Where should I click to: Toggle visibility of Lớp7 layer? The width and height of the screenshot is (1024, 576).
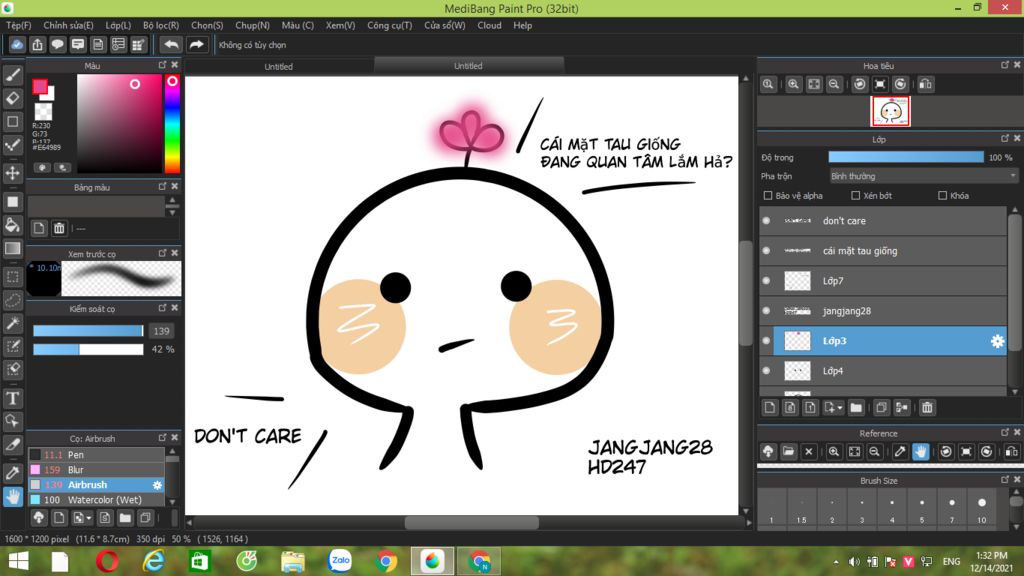coord(766,281)
